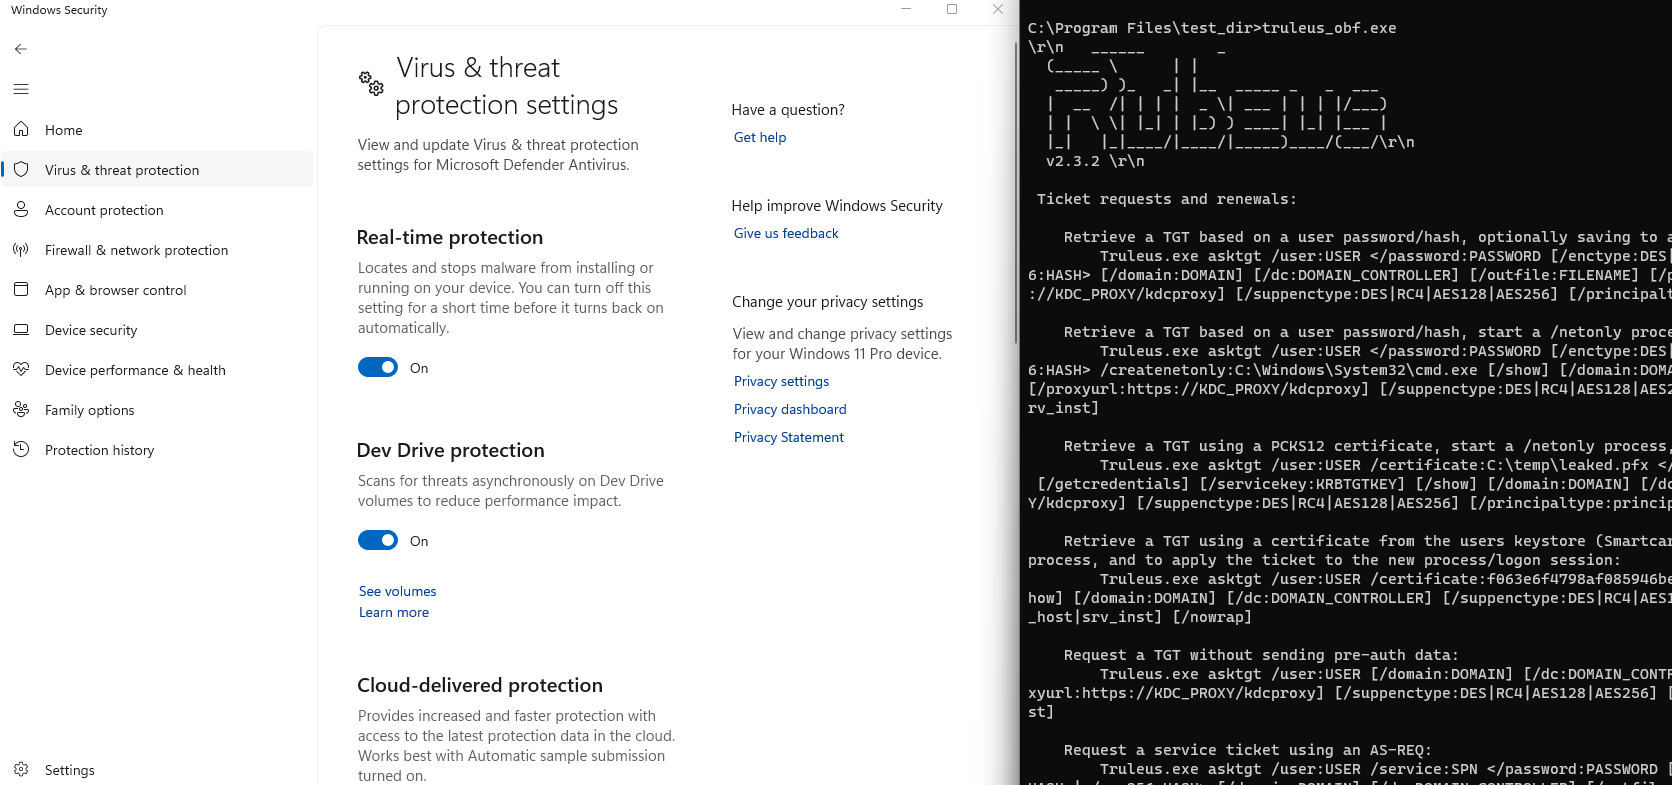The width and height of the screenshot is (1672, 785).
Task: Click the Virus & threat protection settings title
Action: [x=507, y=86]
